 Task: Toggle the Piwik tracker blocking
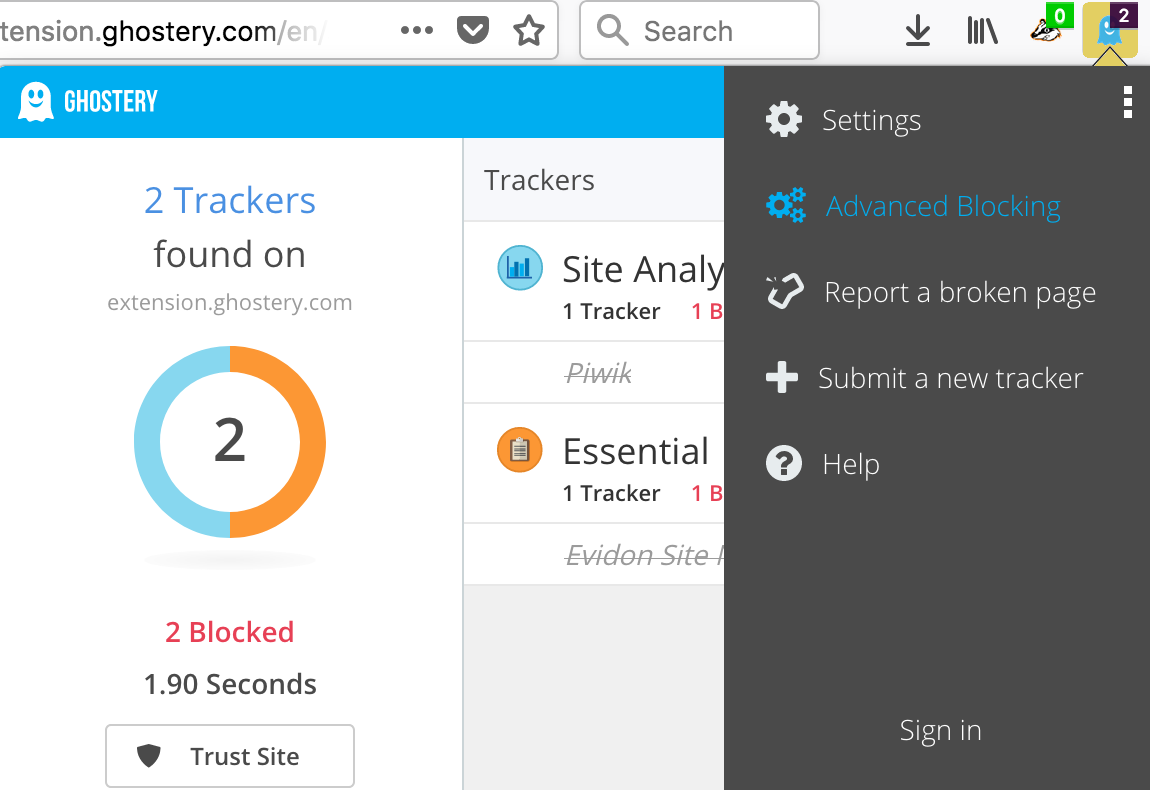click(x=599, y=374)
